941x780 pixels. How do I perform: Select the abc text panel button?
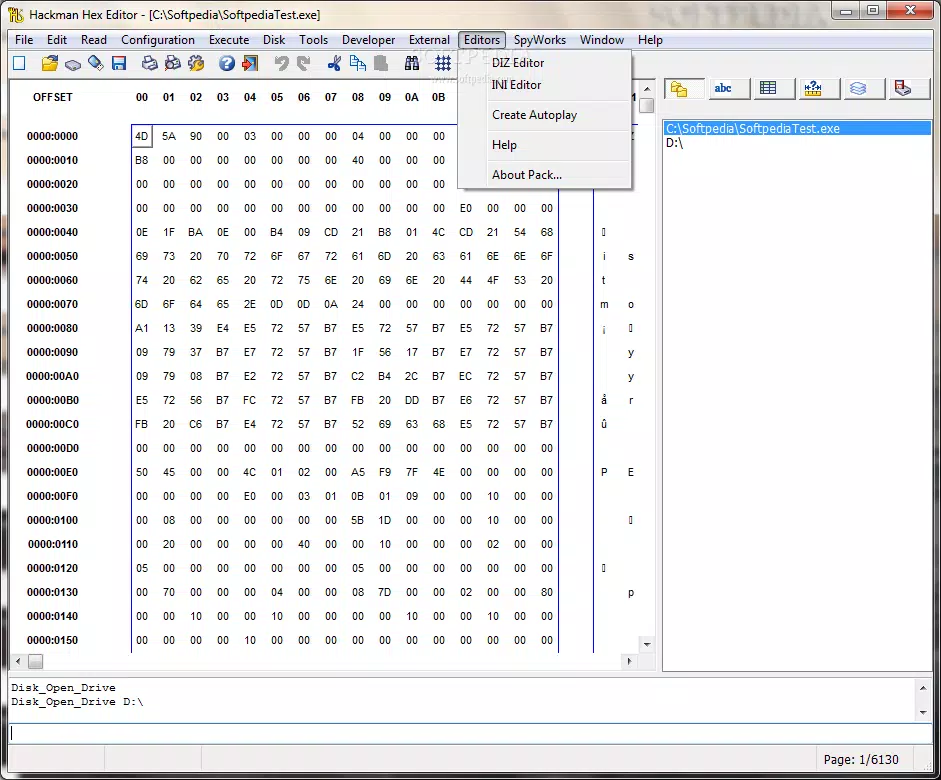[730, 89]
